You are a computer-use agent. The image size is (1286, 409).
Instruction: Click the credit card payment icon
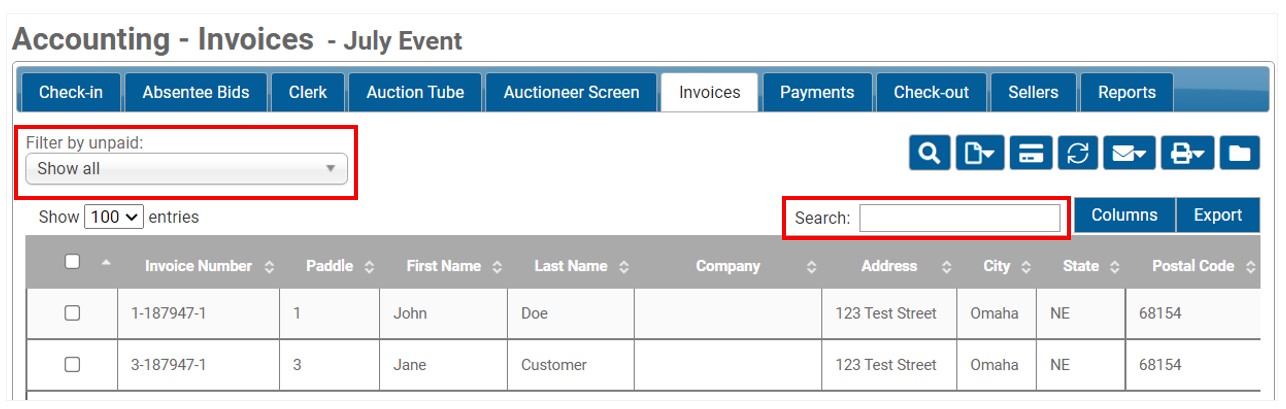[x=1031, y=153]
